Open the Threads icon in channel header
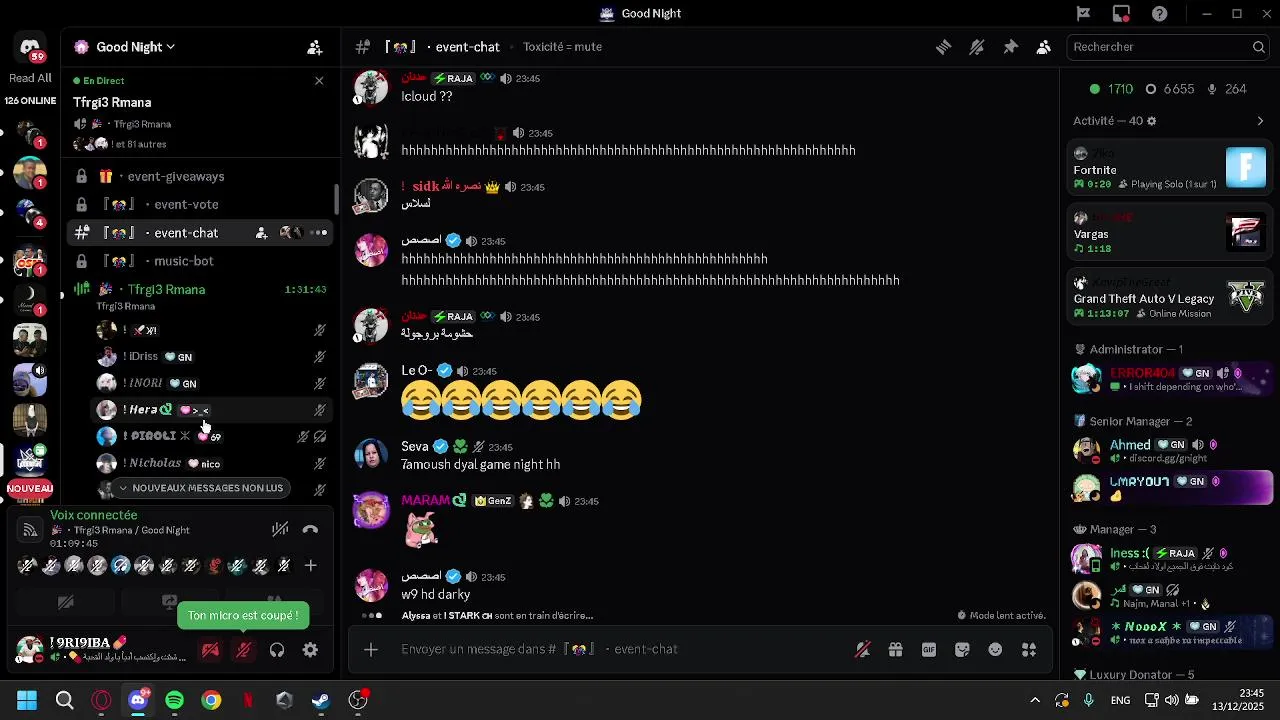This screenshot has height=720, width=1280. [x=943, y=47]
